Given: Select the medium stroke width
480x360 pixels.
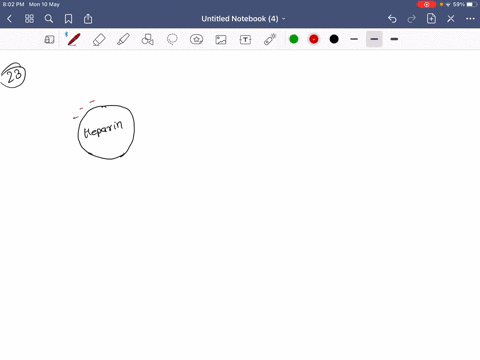Looking at the screenshot, I should coord(374,39).
